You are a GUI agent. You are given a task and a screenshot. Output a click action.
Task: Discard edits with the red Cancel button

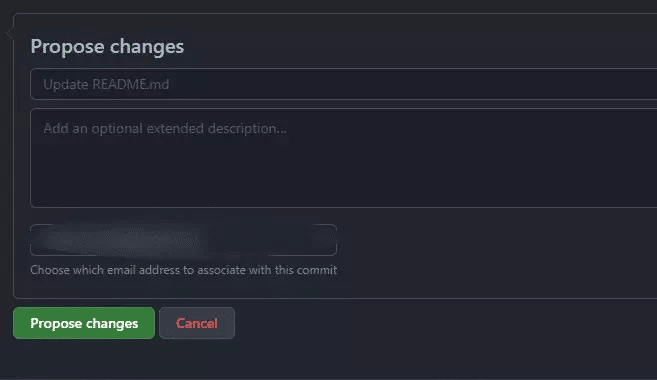197,323
